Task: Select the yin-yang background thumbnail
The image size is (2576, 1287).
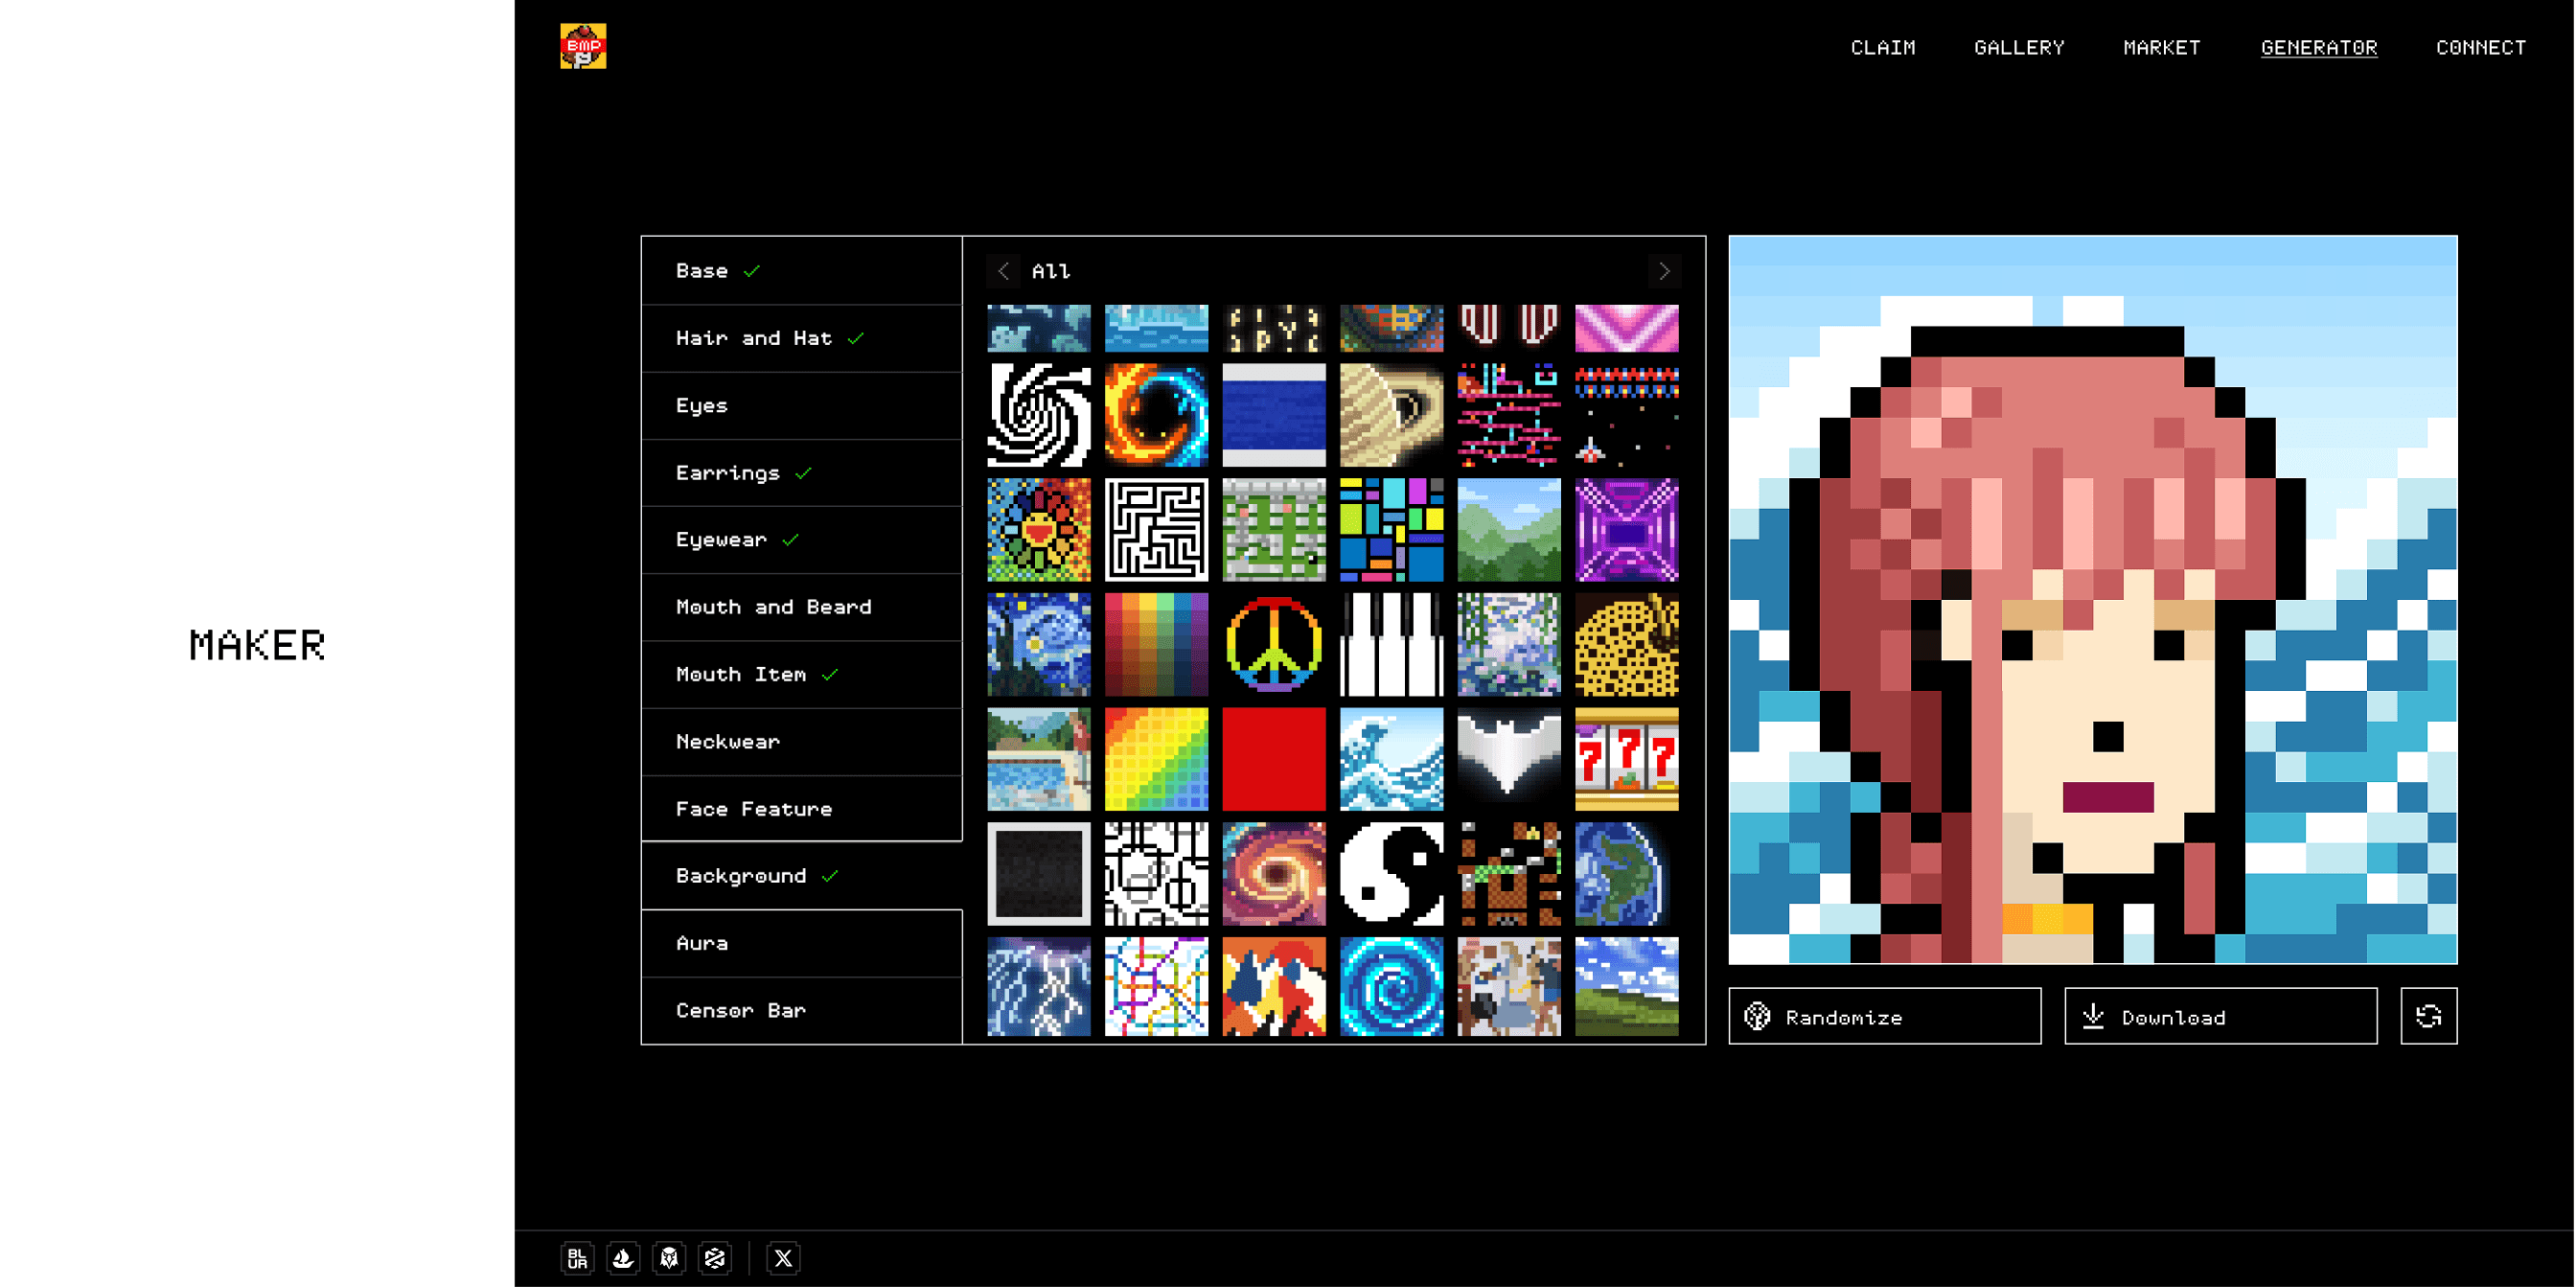Action: pyautogui.click(x=1391, y=874)
